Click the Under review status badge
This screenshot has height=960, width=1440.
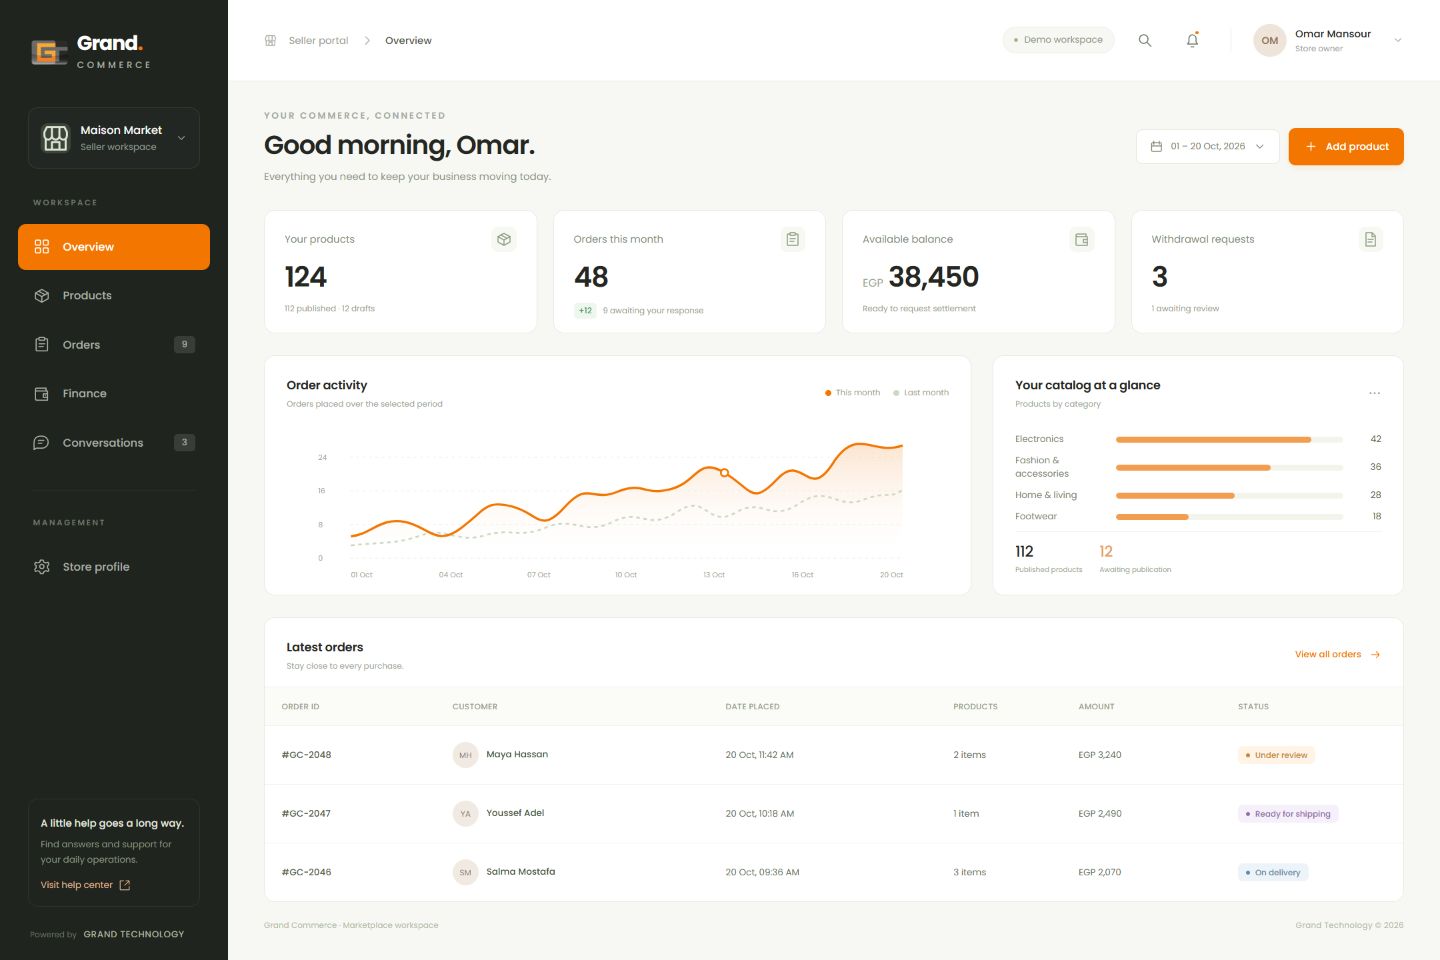coord(1276,755)
